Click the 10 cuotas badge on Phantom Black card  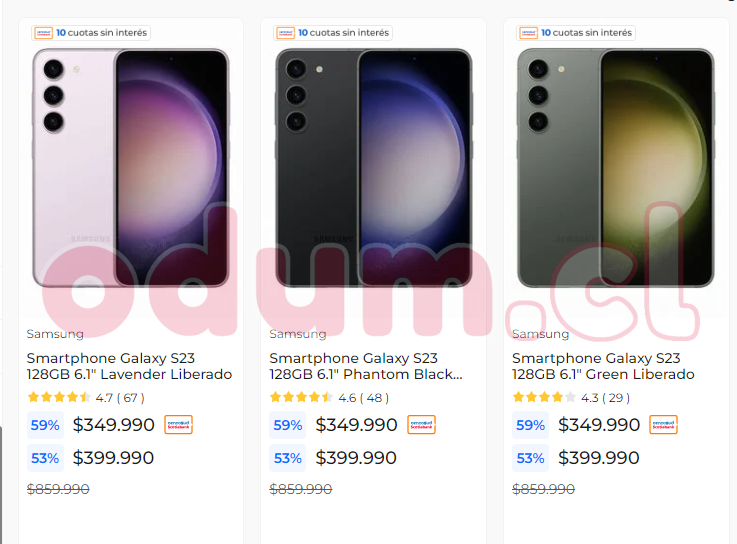click(x=334, y=33)
